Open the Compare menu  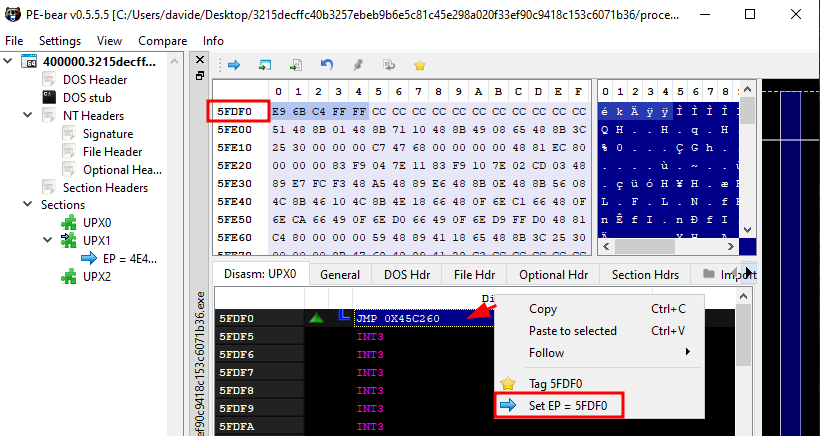point(162,41)
